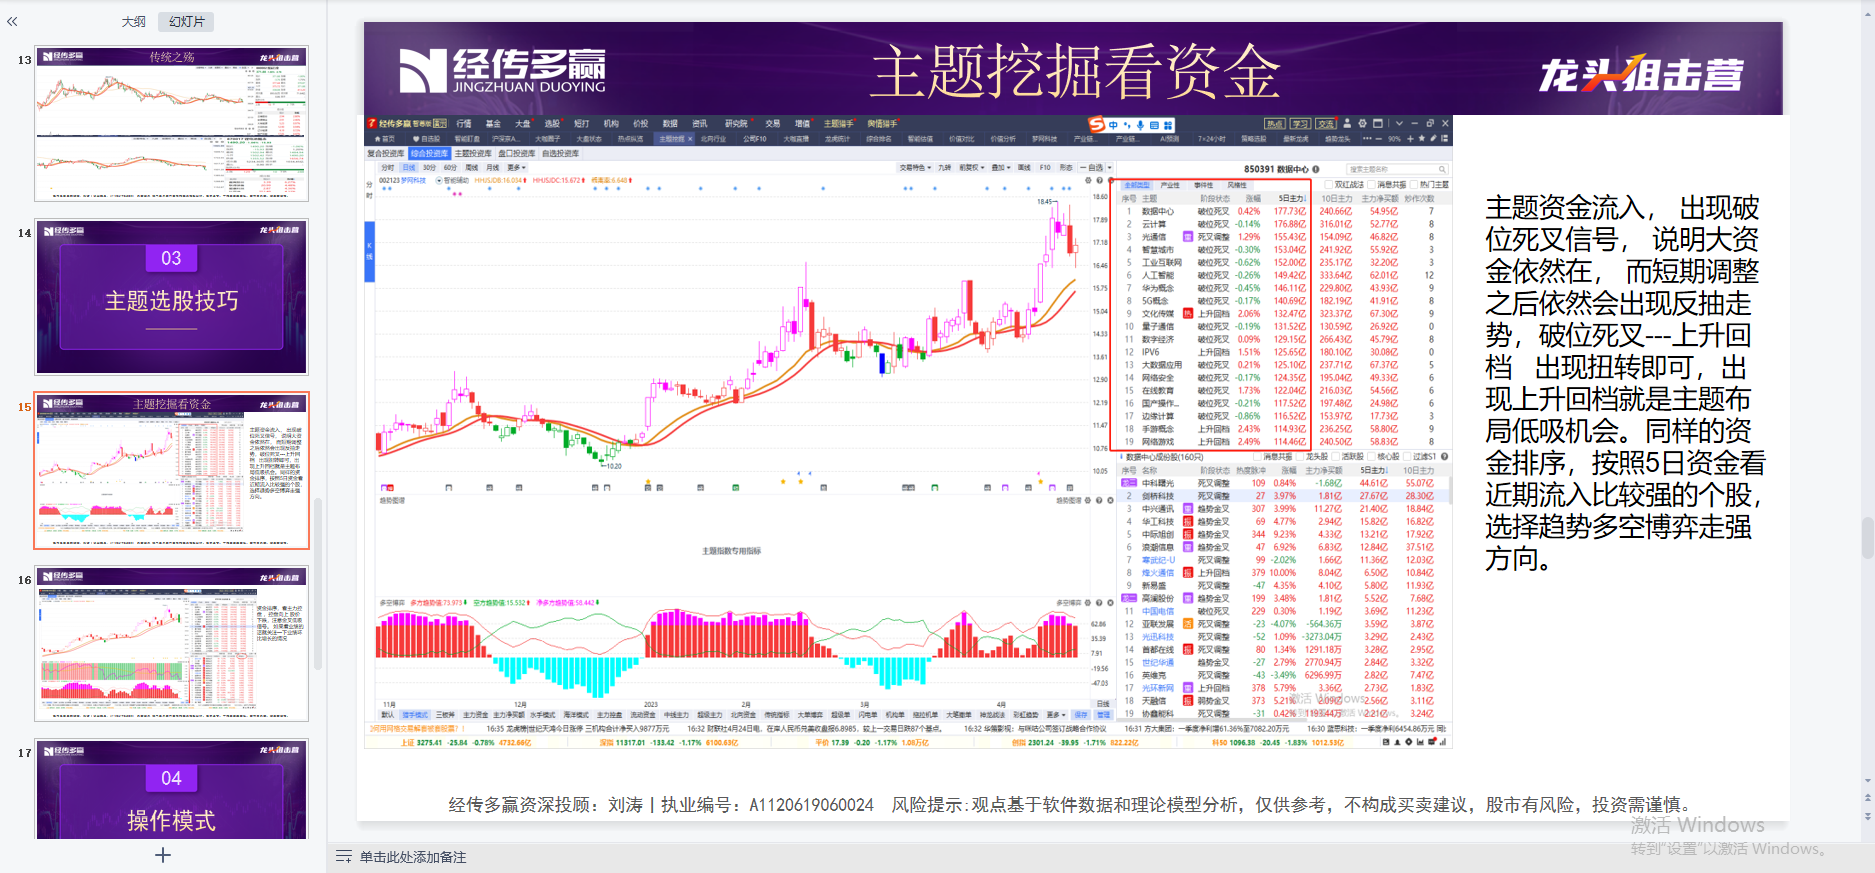Image resolution: width=1875 pixels, height=873 pixels.
Task: Open the 自选 dropdown arrow
Action: click(1108, 168)
